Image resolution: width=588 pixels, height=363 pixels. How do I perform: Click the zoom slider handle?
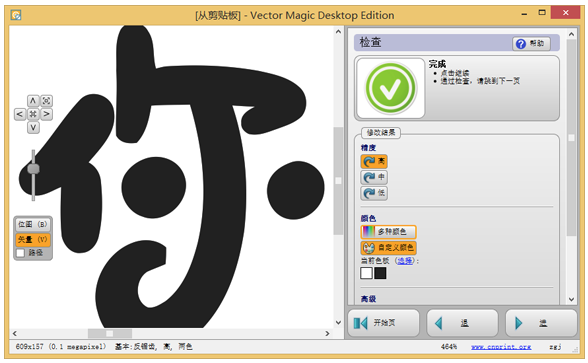click(x=33, y=169)
